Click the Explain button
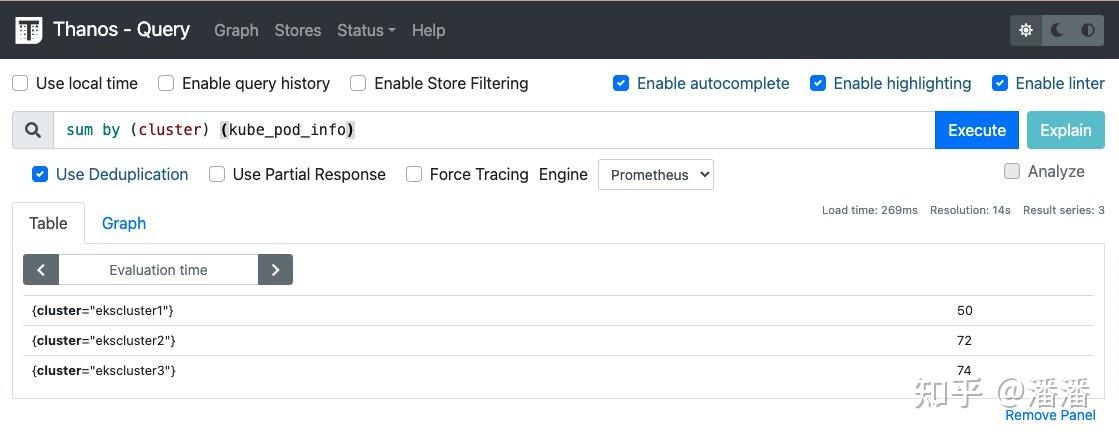This screenshot has width=1119, height=439. (x=1065, y=130)
